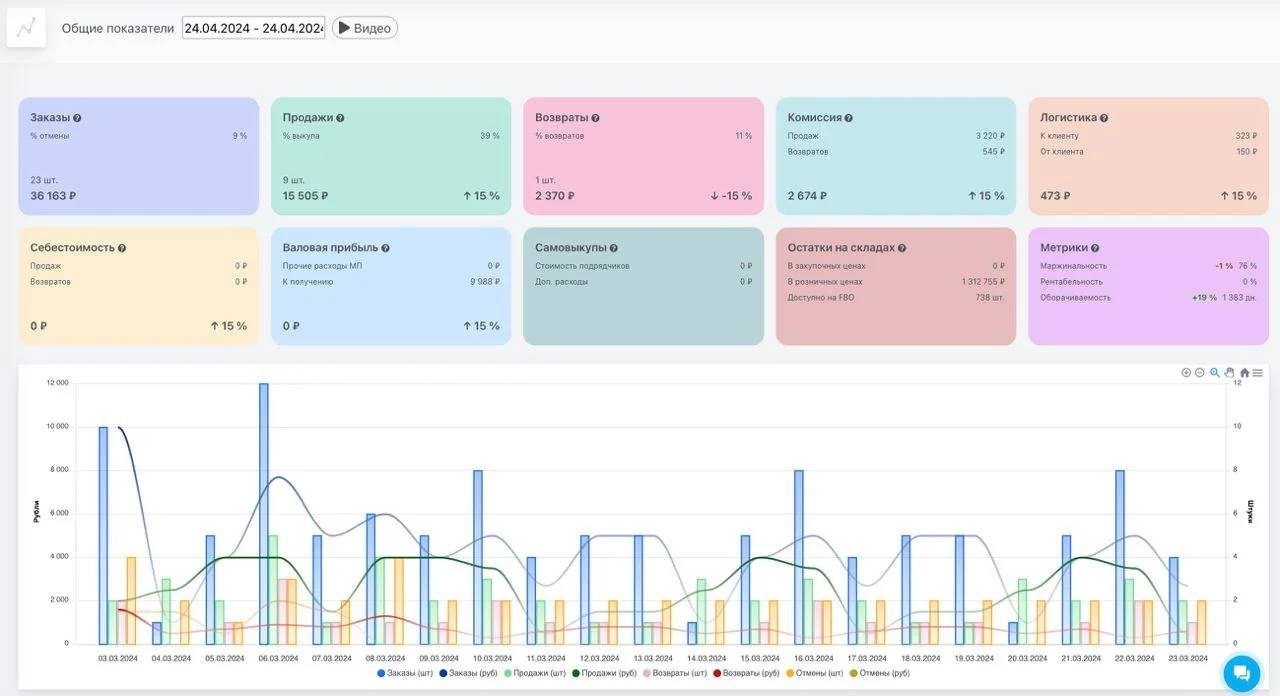Viewport: 1280px width, 696px height.
Task: Select the magnifier selection zoom tool
Action: tap(1215, 373)
